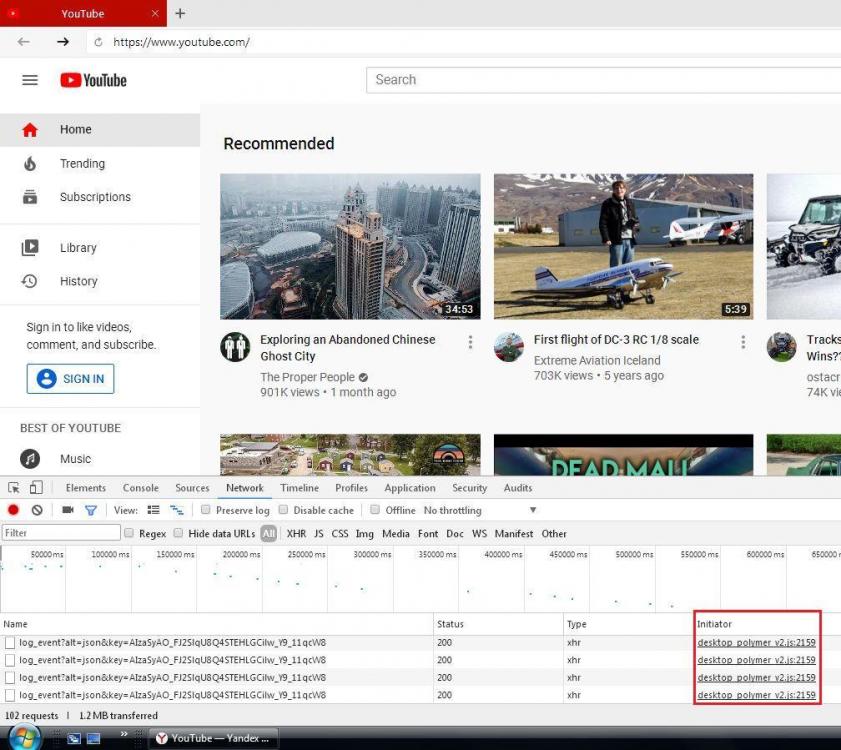Screen dimensions: 841x750
Task: Open the DC-3 RC plane video thumbnail
Action: [x=623, y=246]
